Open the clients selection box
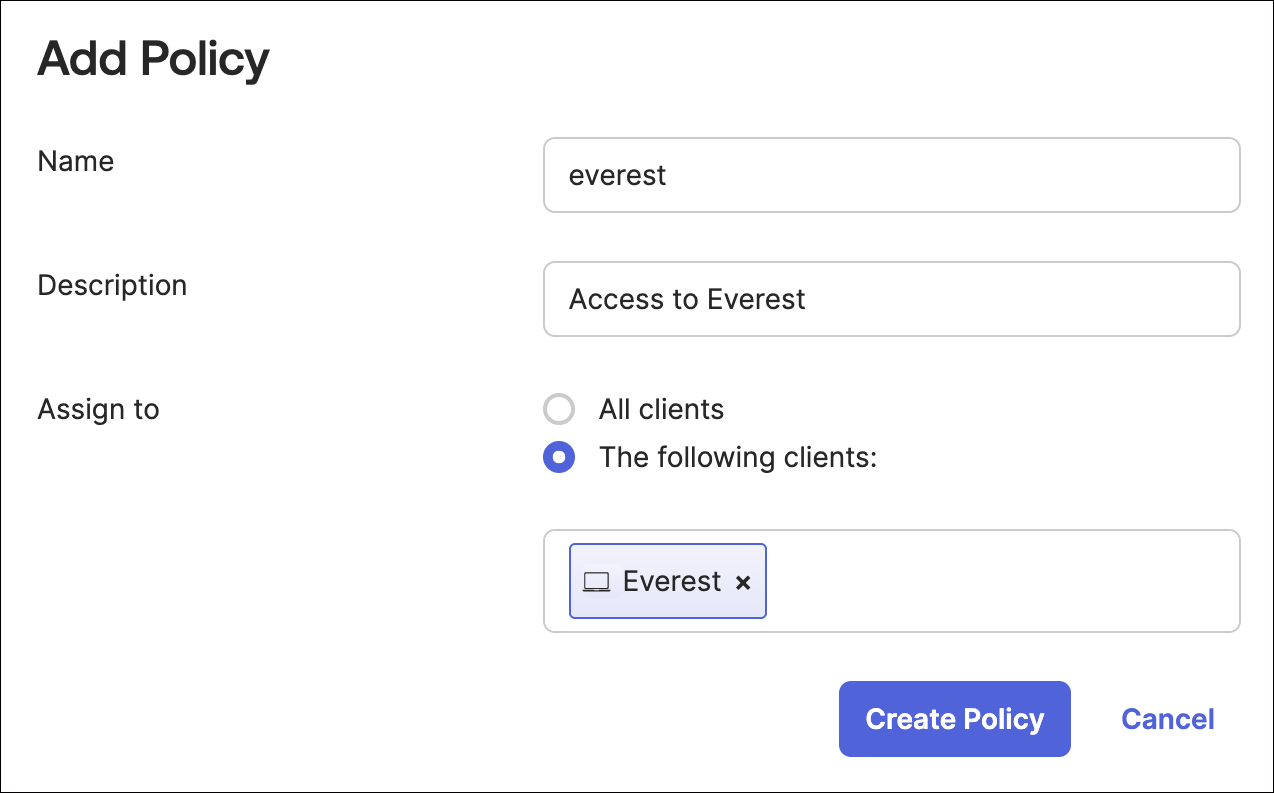This screenshot has height=793, width=1274. [x=1000, y=581]
